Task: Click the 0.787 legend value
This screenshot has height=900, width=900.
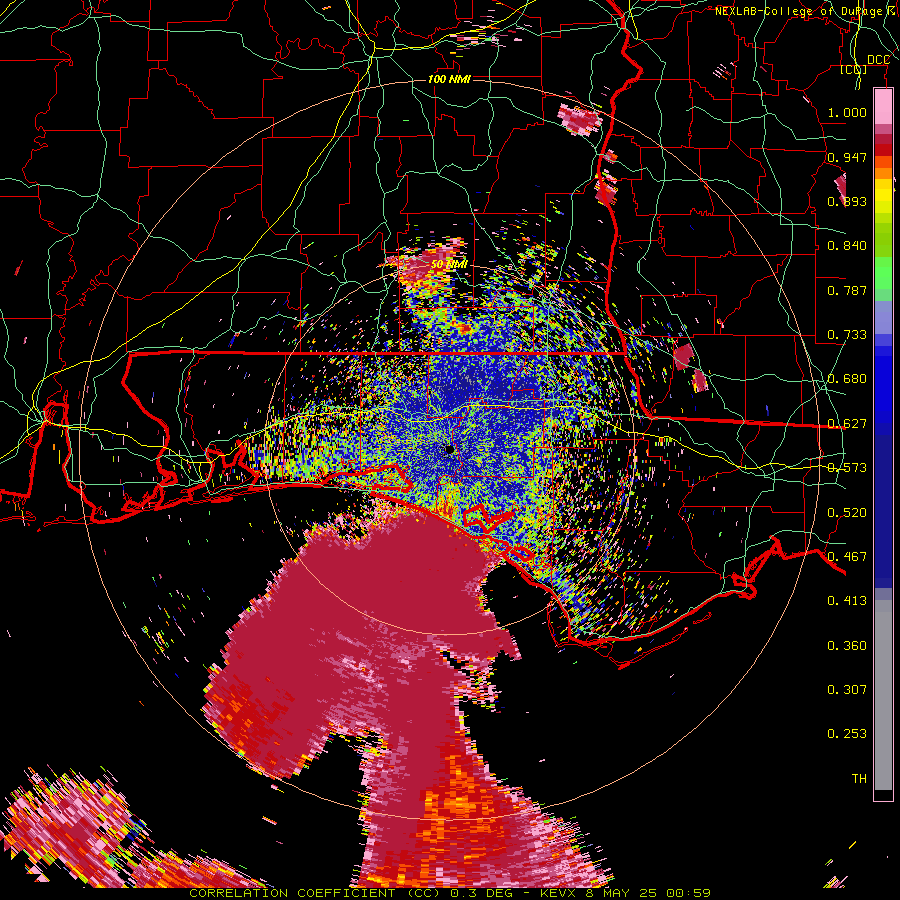Action: [x=847, y=290]
